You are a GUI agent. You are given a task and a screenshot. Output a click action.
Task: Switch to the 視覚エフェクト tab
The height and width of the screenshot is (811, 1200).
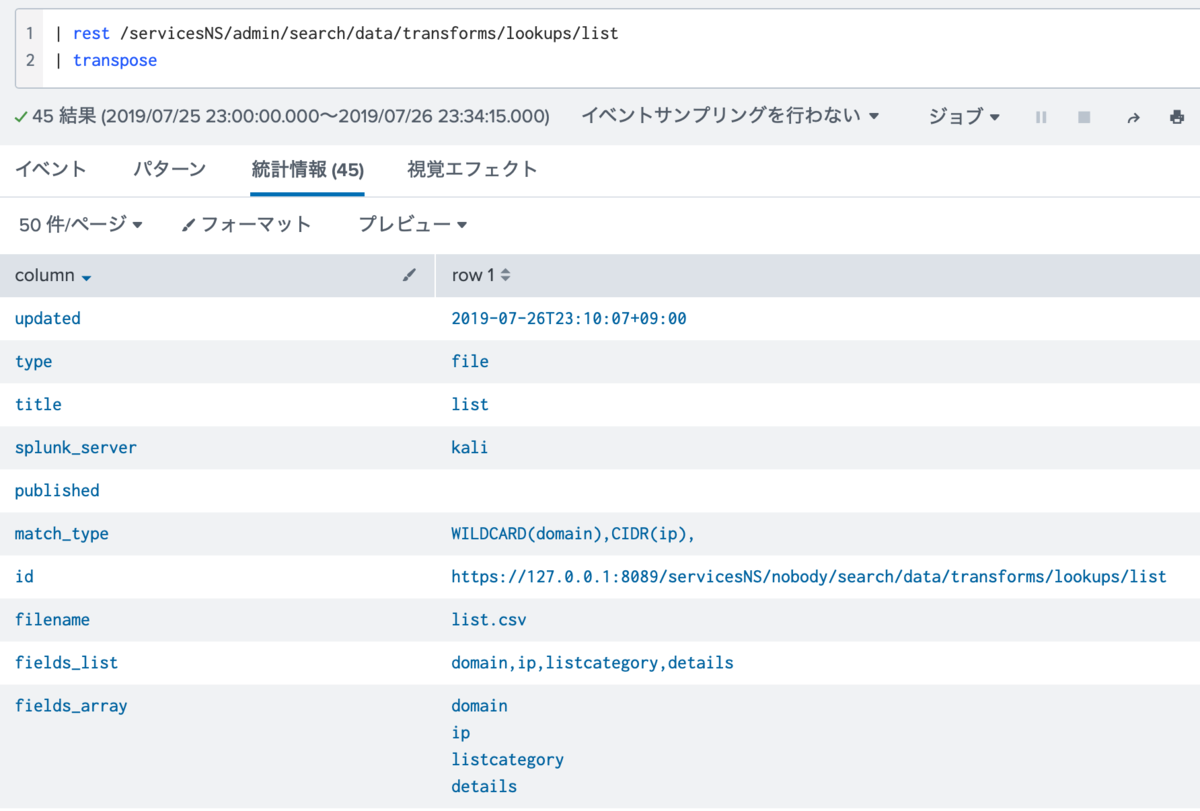coord(473,169)
